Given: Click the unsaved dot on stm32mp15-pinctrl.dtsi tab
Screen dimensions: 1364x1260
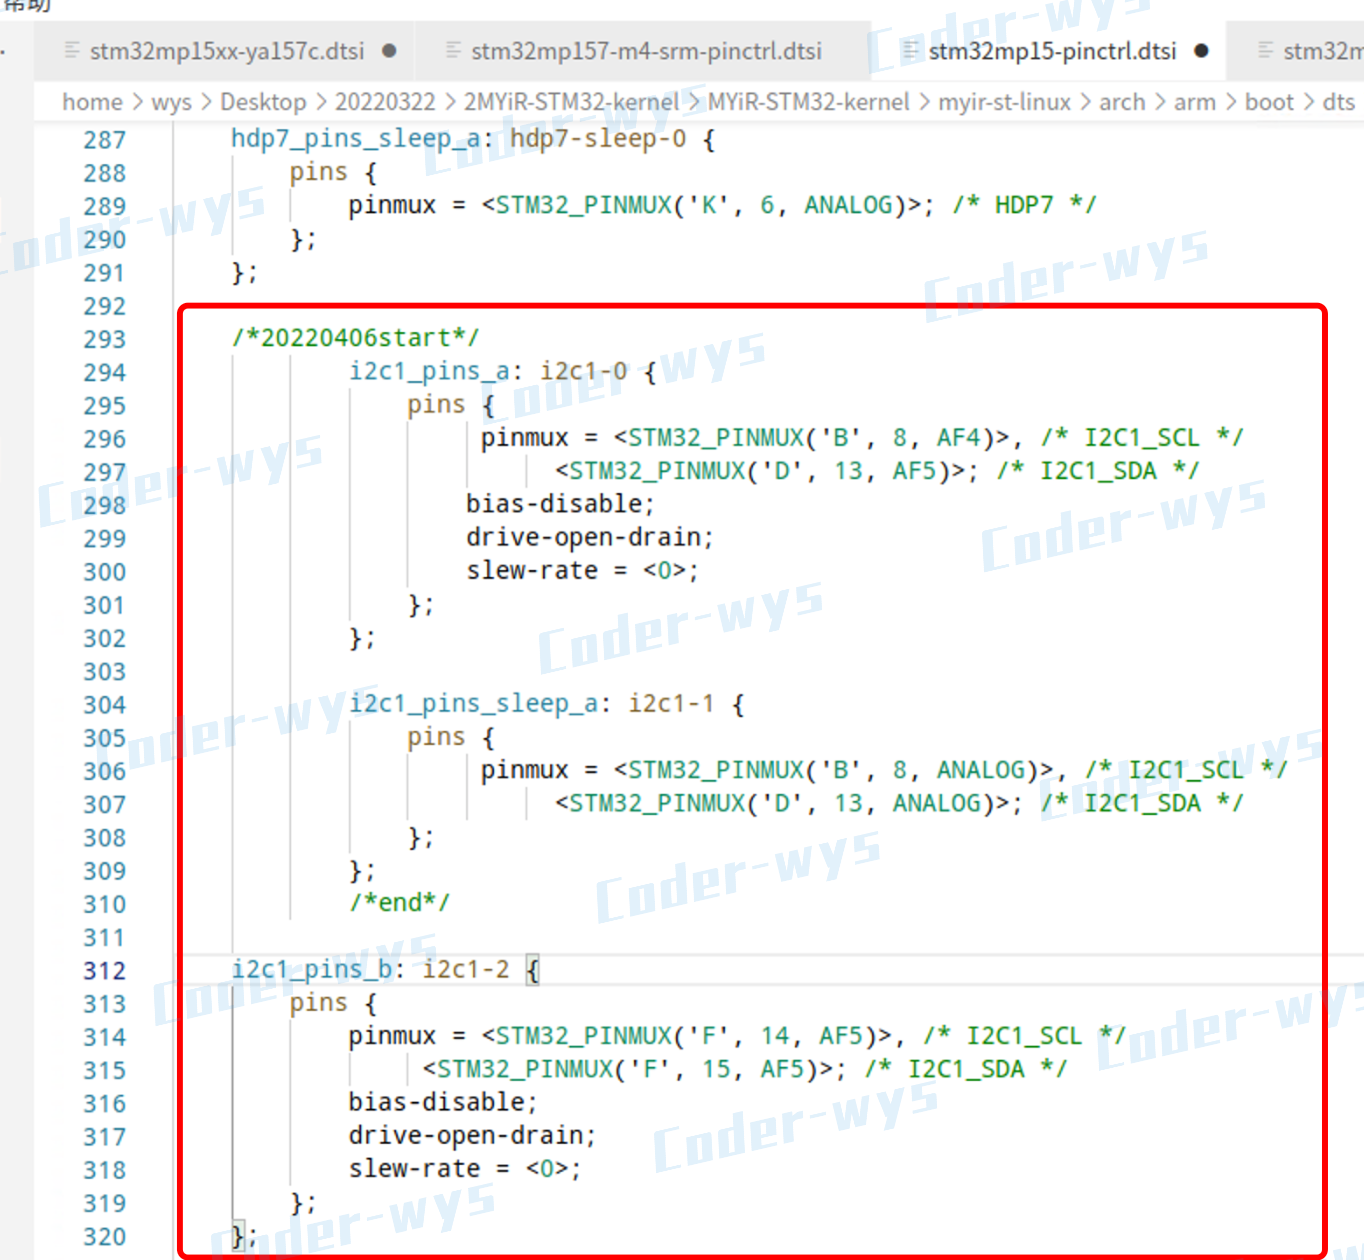Looking at the screenshot, I should [1201, 51].
